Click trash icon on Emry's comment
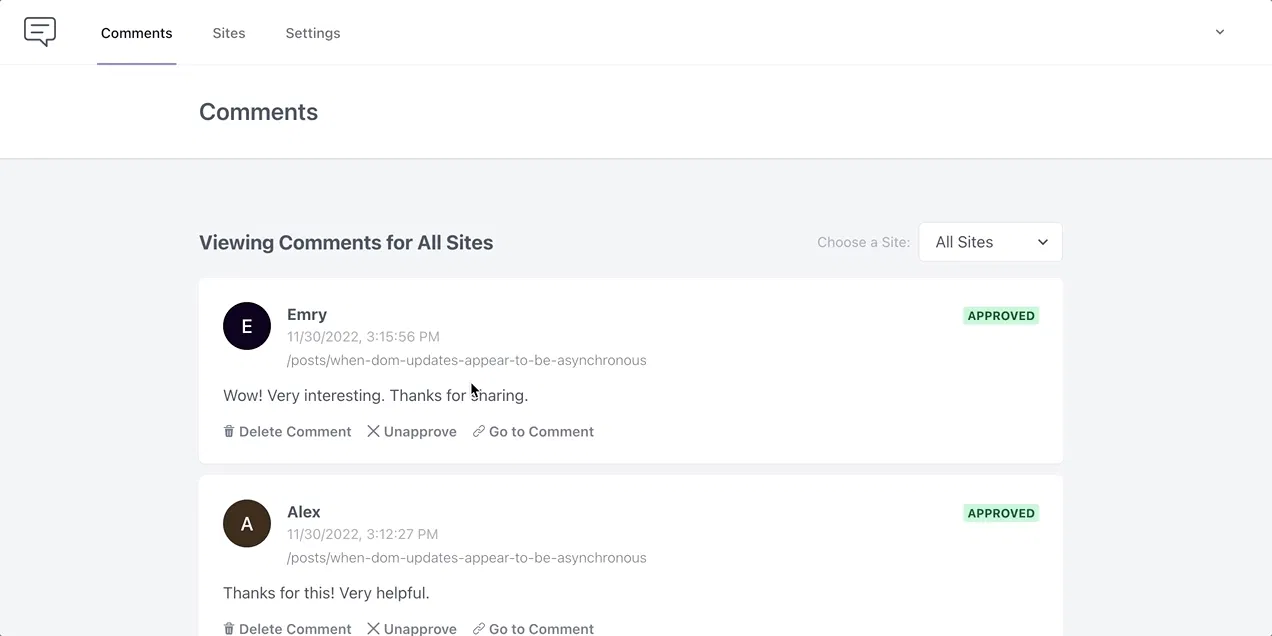This screenshot has width=1272, height=636. coord(229,432)
